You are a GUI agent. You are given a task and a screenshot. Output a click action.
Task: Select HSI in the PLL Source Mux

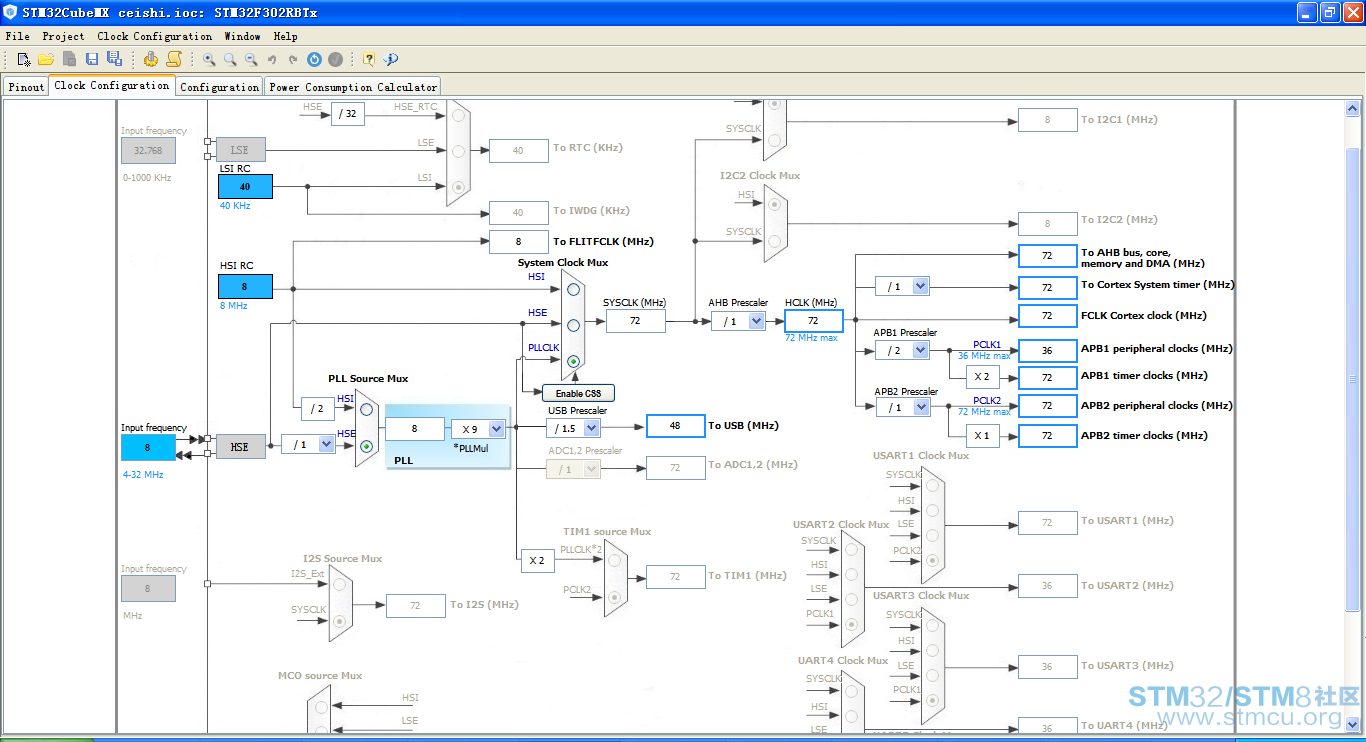point(366,409)
